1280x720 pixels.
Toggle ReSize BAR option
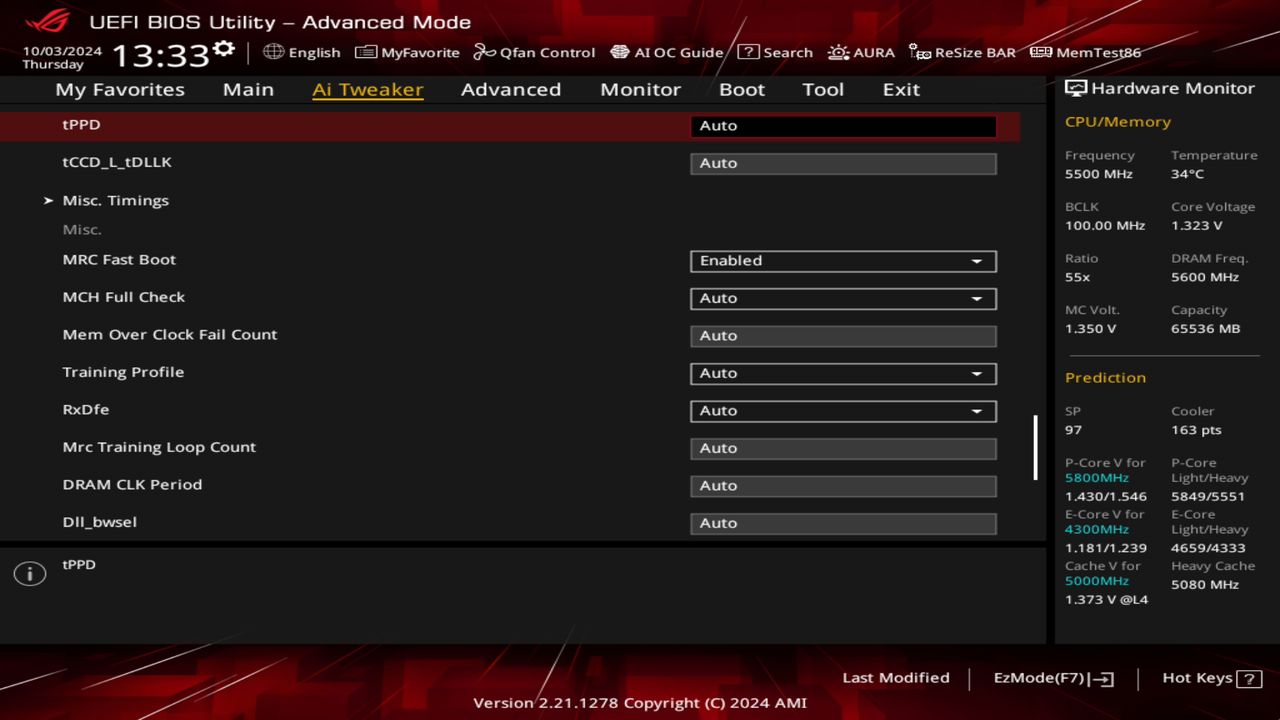(x=962, y=52)
